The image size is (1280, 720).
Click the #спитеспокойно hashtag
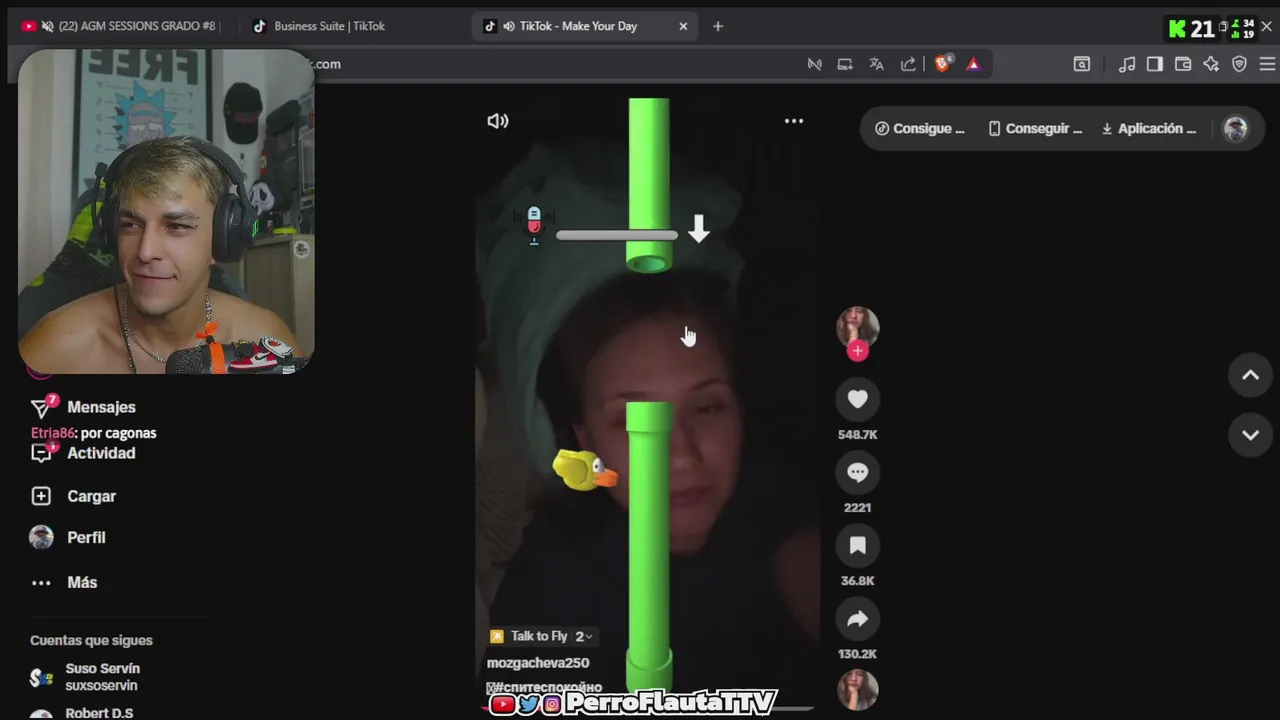click(x=548, y=687)
